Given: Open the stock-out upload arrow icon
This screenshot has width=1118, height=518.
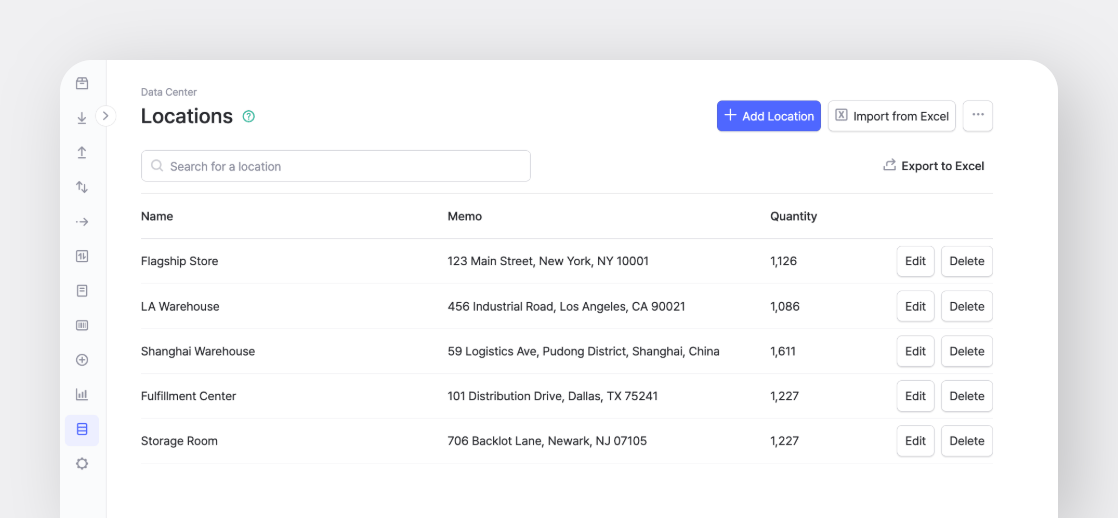Looking at the screenshot, I should [x=82, y=153].
